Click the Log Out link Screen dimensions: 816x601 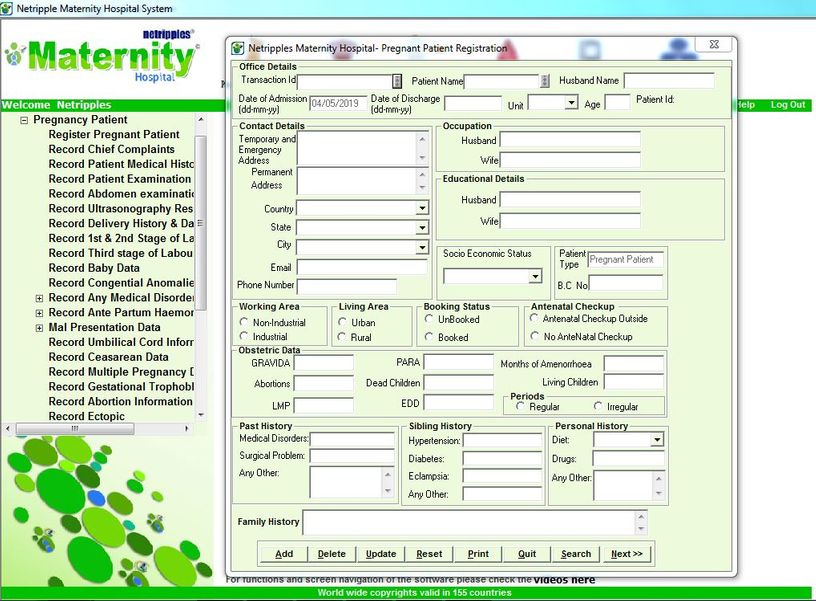[787, 105]
